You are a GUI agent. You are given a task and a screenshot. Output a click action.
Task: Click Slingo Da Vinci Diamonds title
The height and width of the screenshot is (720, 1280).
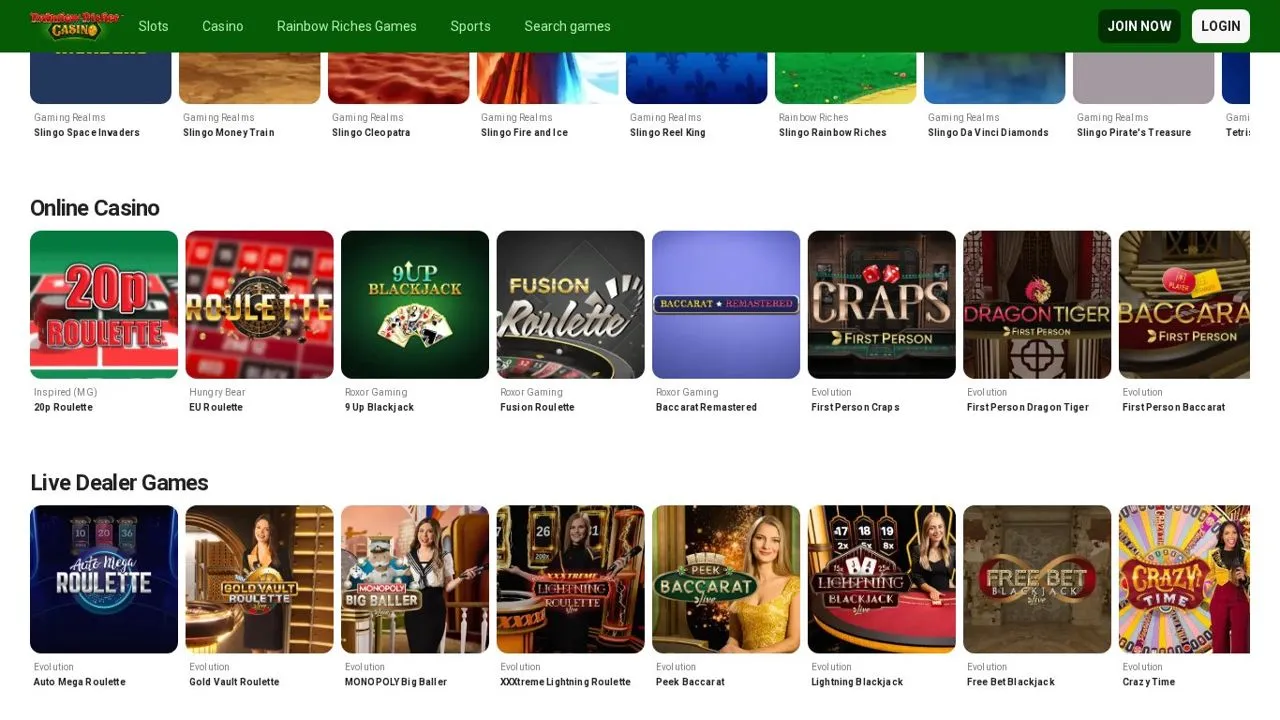988,133
